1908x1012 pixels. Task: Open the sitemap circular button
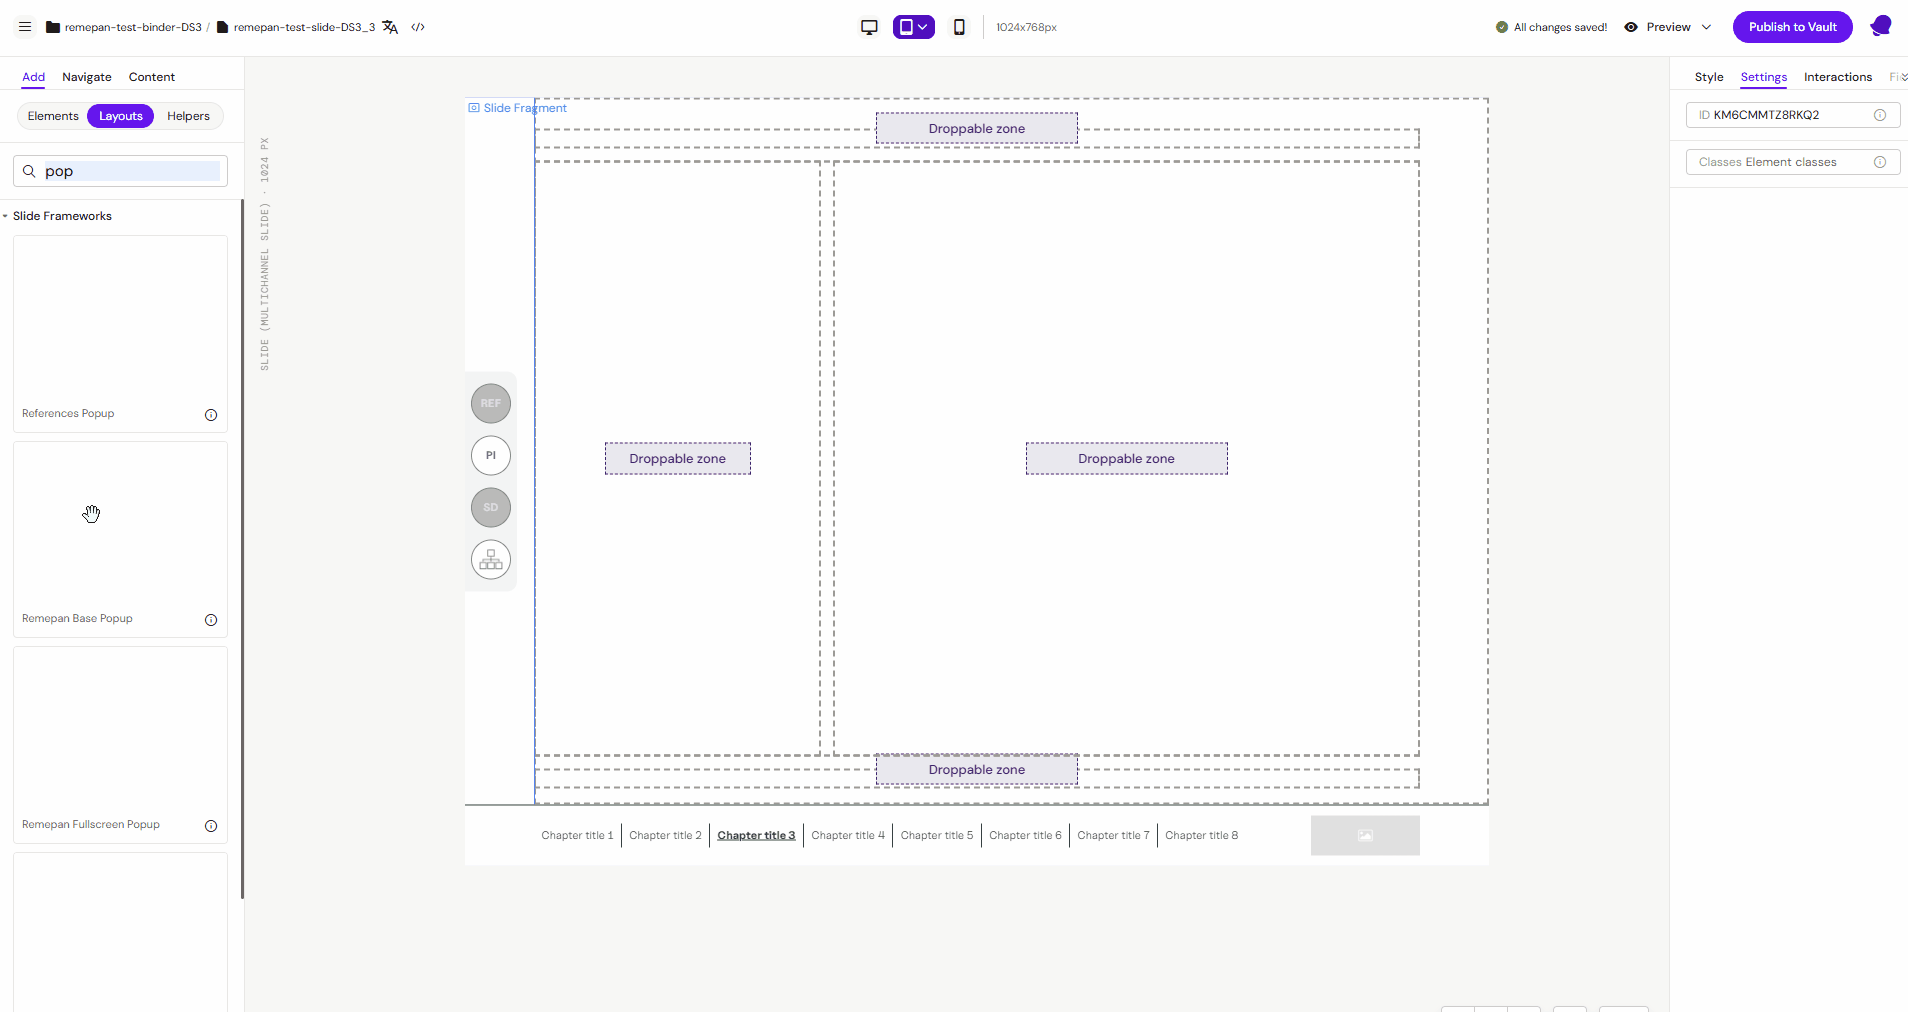[x=491, y=560]
